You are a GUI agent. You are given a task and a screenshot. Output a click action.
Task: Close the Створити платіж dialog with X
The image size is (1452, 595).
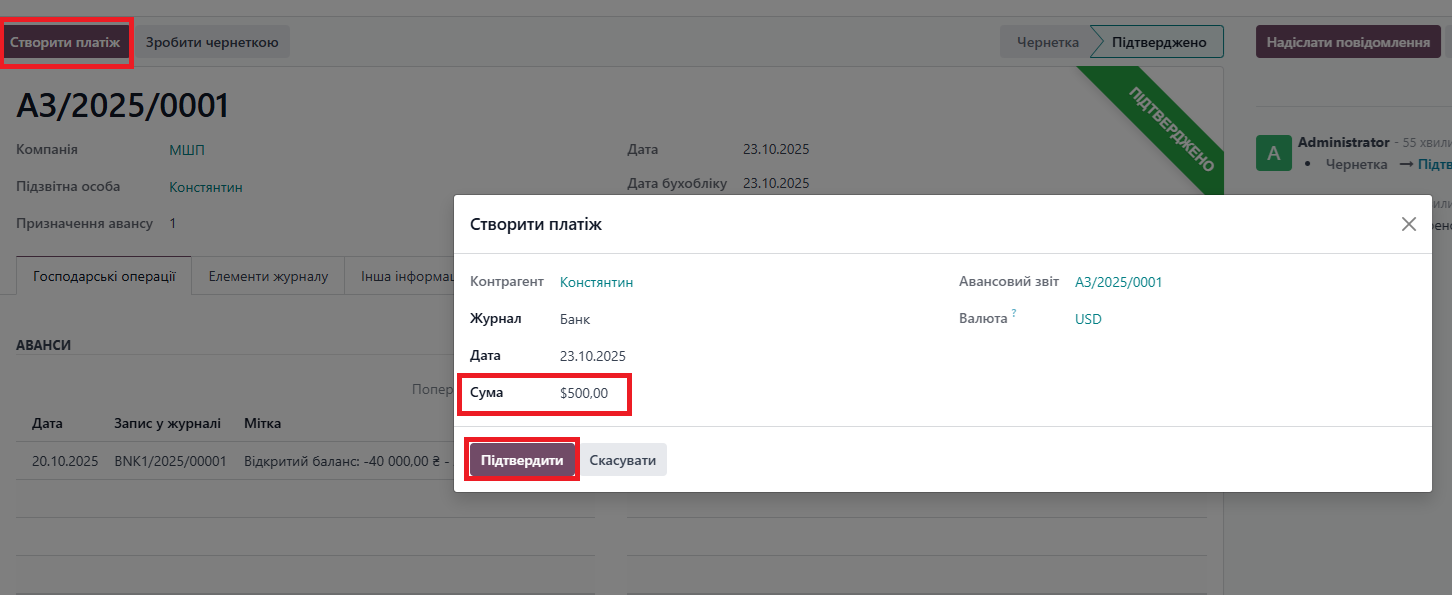click(x=1408, y=224)
